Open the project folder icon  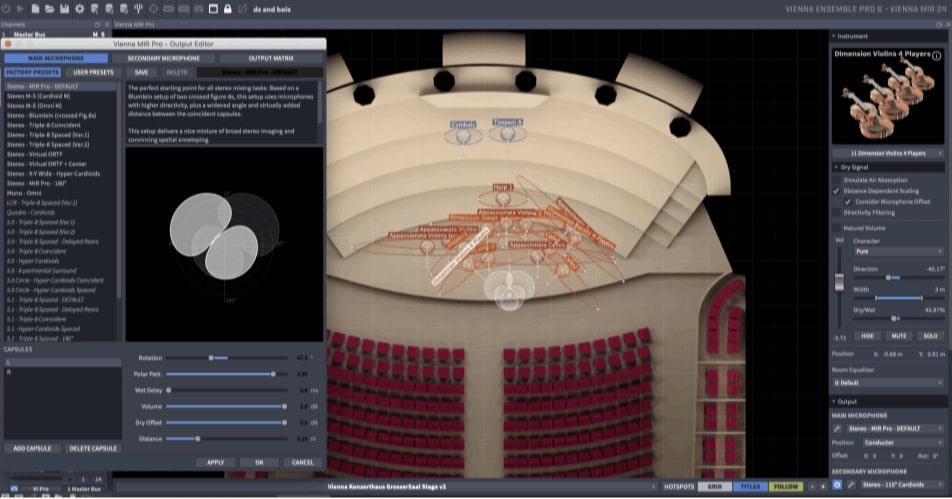click(50, 8)
